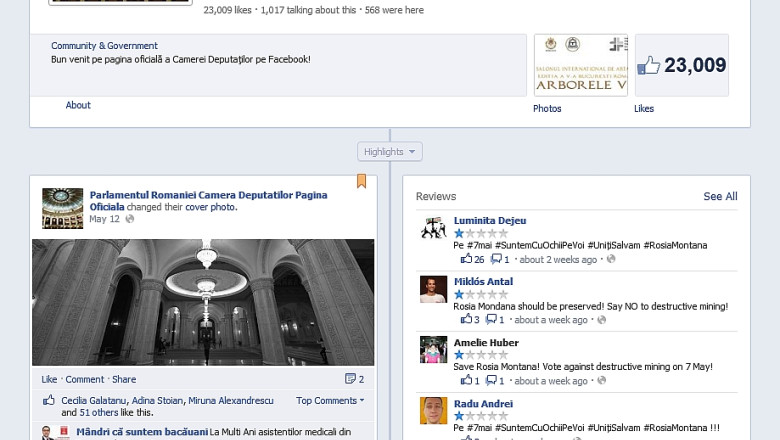
Task: Click Community & Government category link
Action: (x=104, y=46)
